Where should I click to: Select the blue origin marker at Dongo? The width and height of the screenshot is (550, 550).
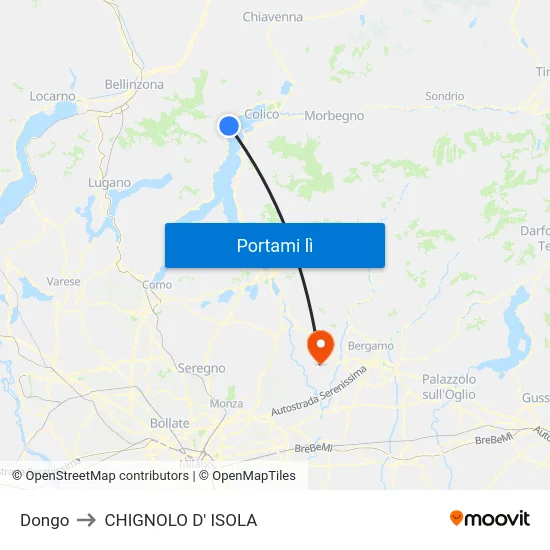pyautogui.click(x=229, y=126)
